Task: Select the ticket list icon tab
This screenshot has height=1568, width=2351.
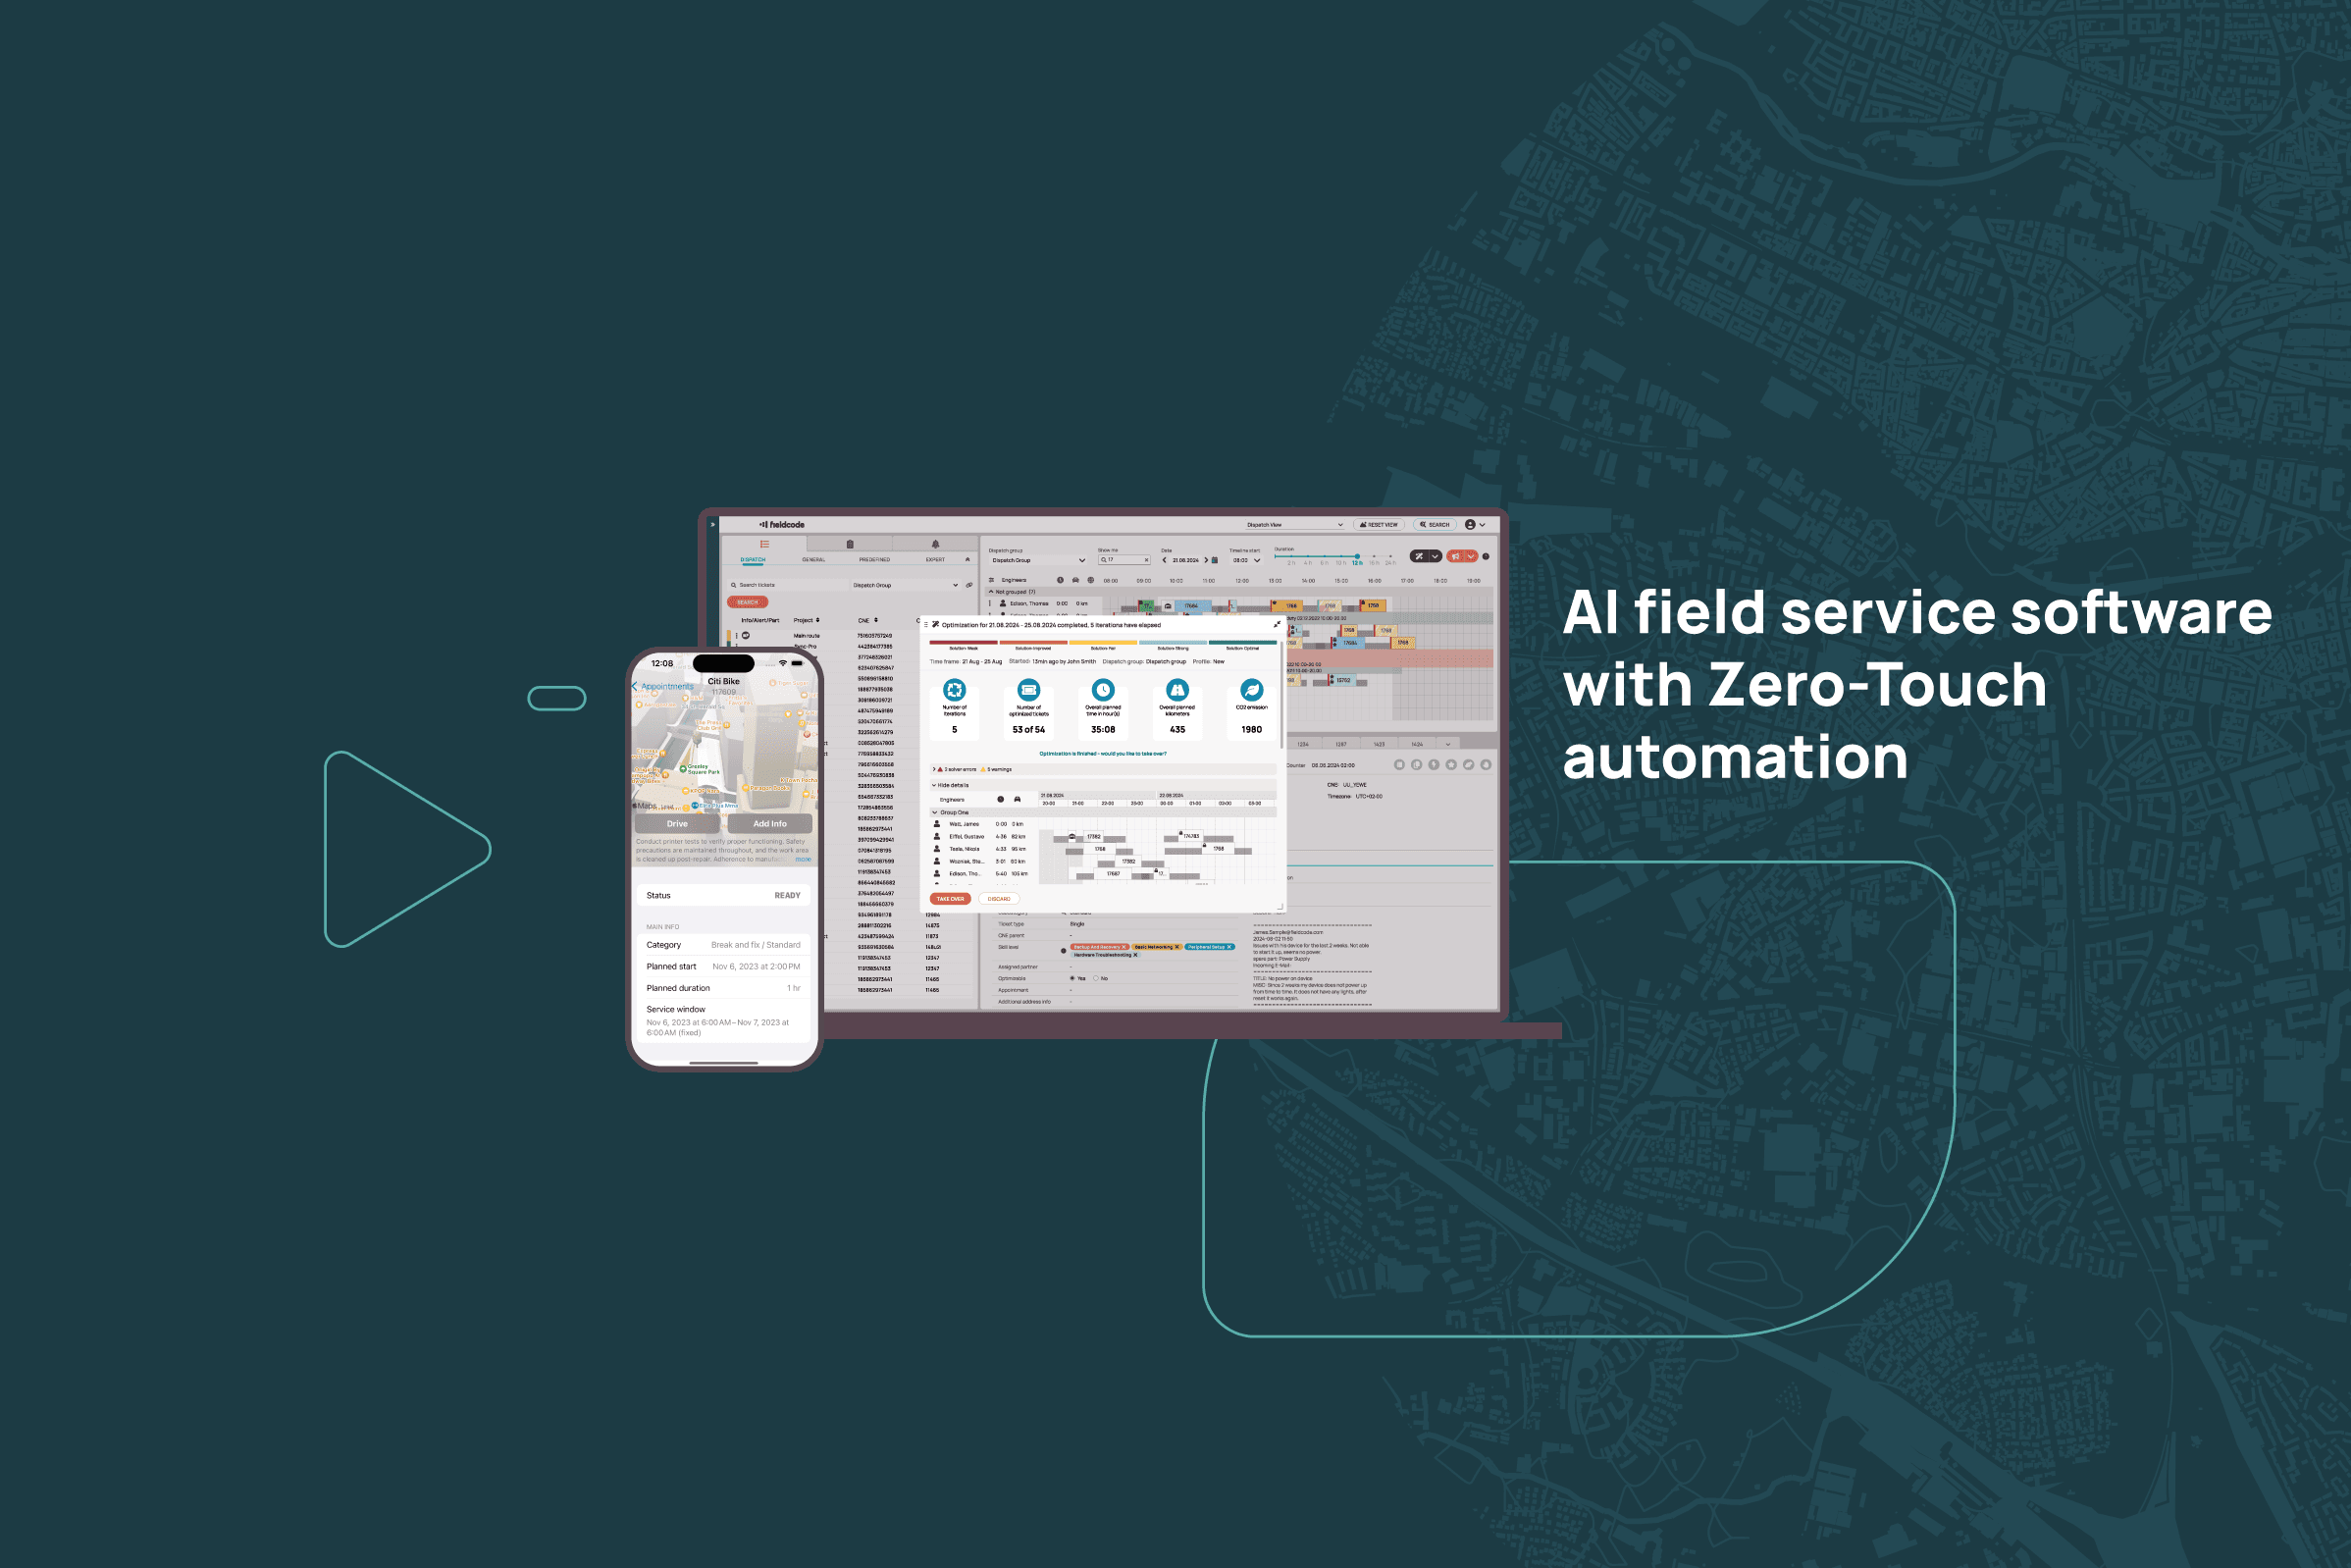Action: click(764, 544)
